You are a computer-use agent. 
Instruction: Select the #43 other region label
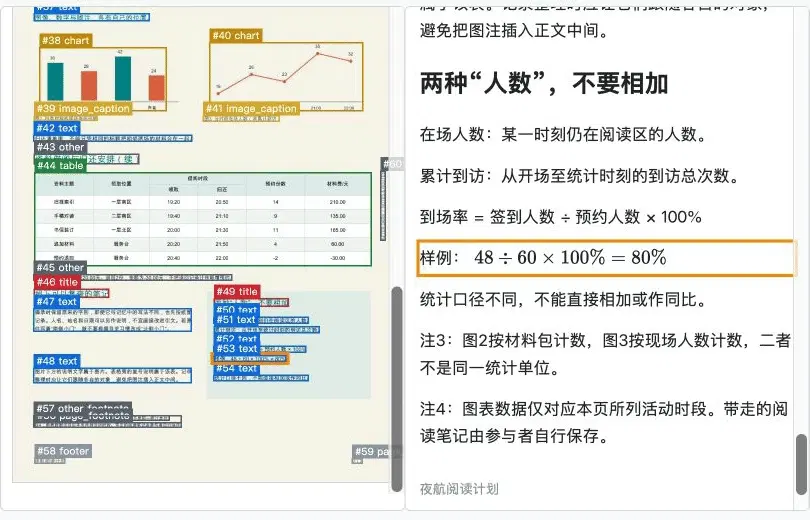coord(60,147)
